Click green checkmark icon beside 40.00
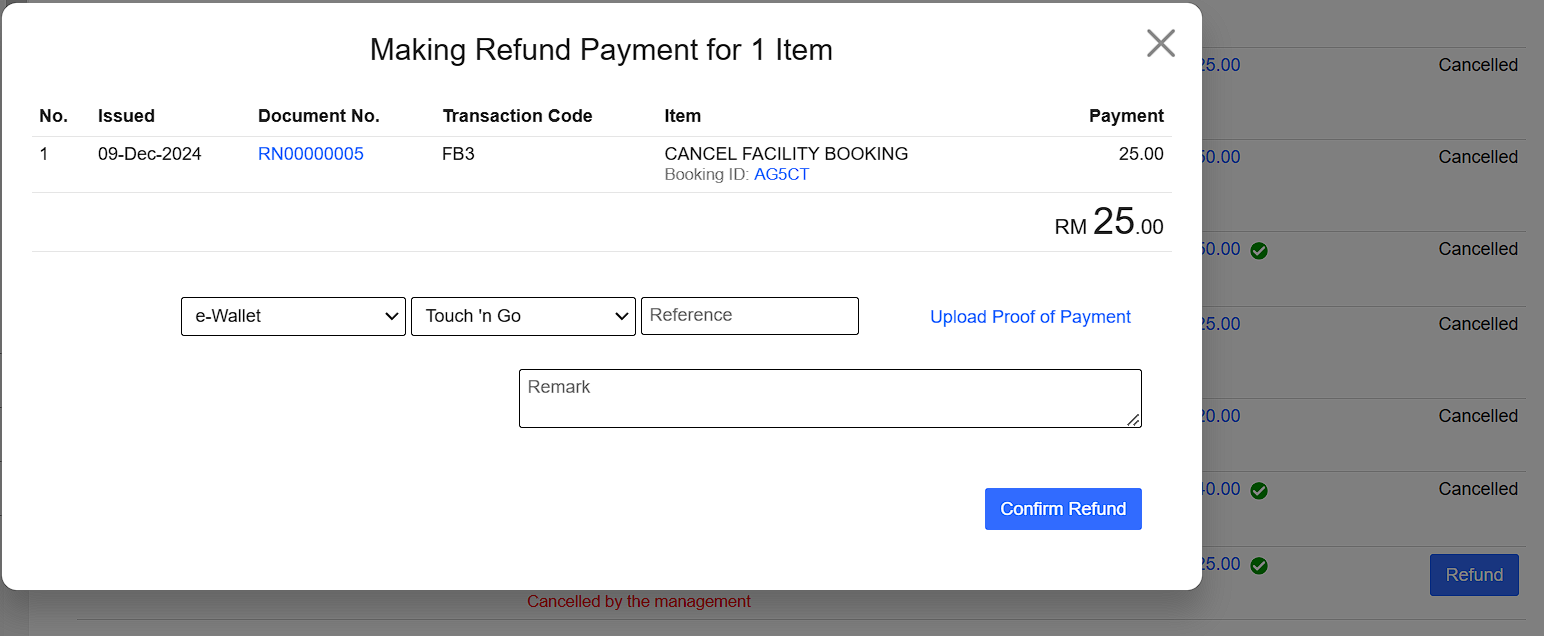The height and width of the screenshot is (636, 1544). point(1259,490)
